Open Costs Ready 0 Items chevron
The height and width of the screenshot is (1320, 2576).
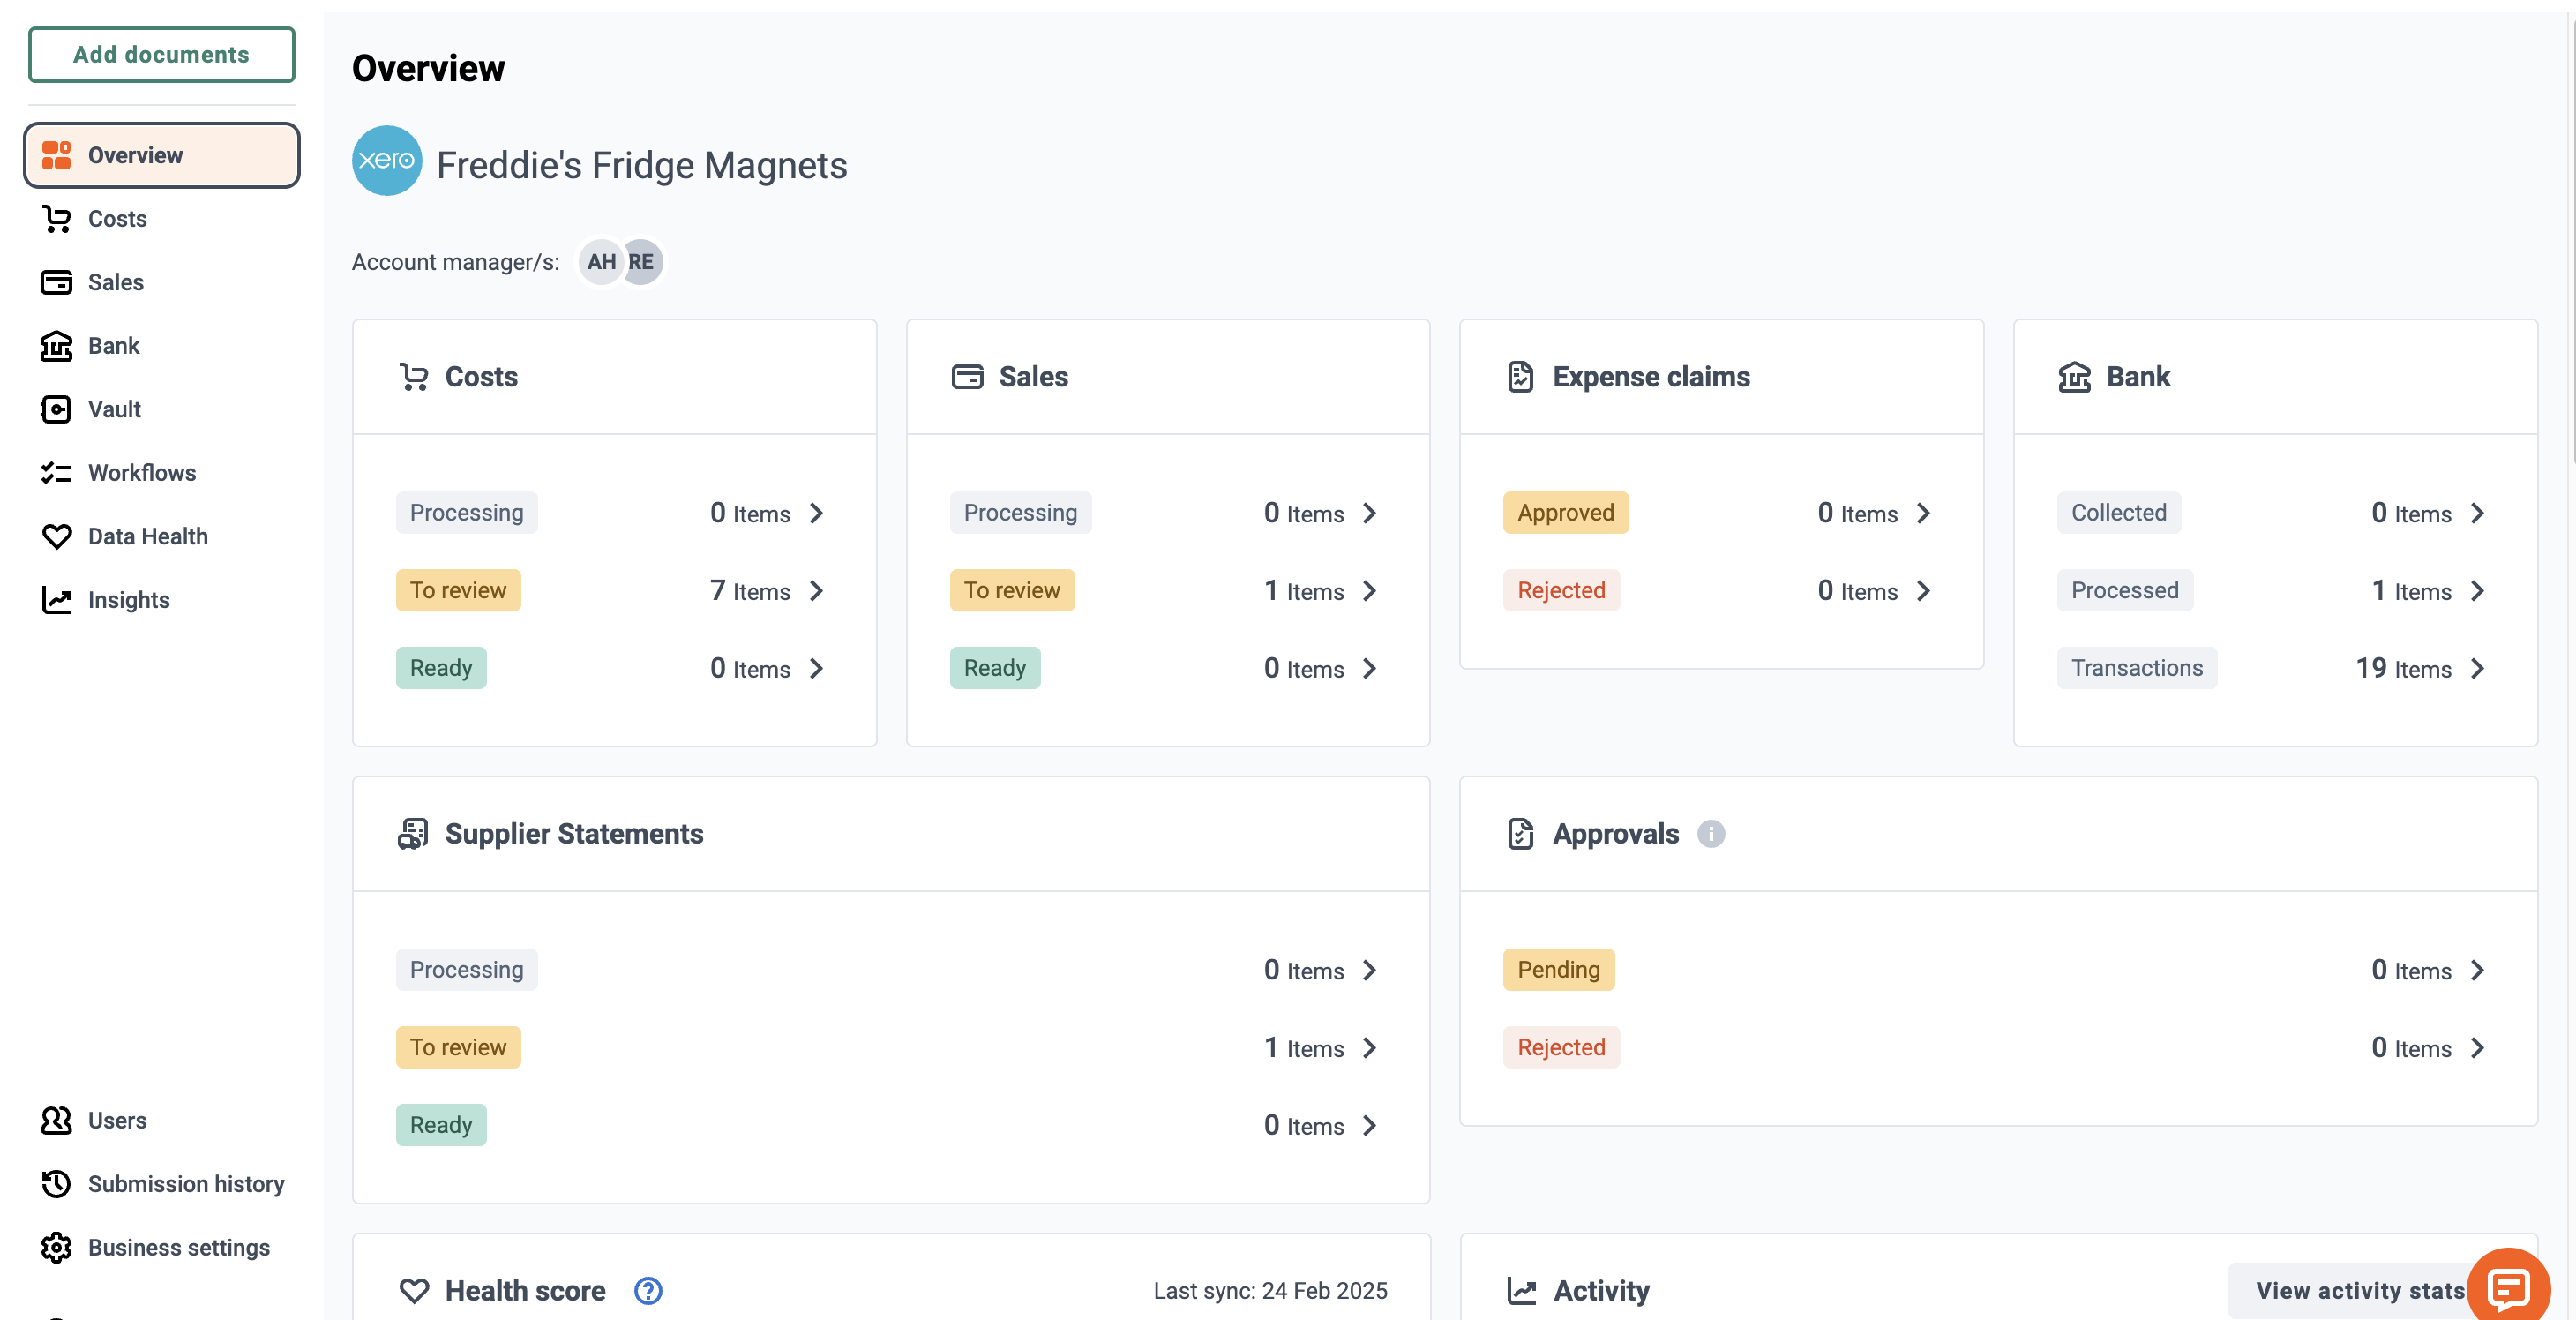(817, 669)
